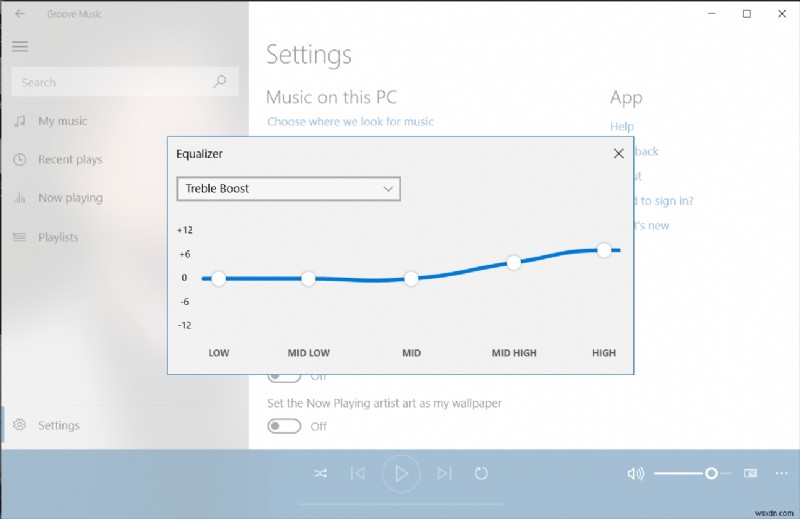
Task: Toggle the artist art wallpaper switch
Action: pyautogui.click(x=284, y=426)
